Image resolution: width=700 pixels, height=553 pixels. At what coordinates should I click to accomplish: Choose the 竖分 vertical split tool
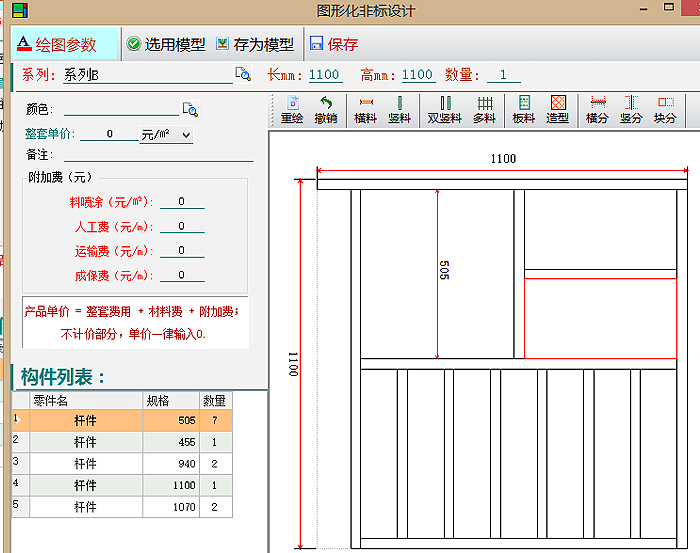coord(631,110)
